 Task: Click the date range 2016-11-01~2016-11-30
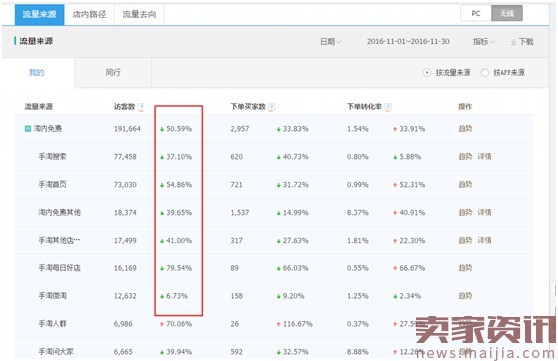pyautogui.click(x=408, y=42)
